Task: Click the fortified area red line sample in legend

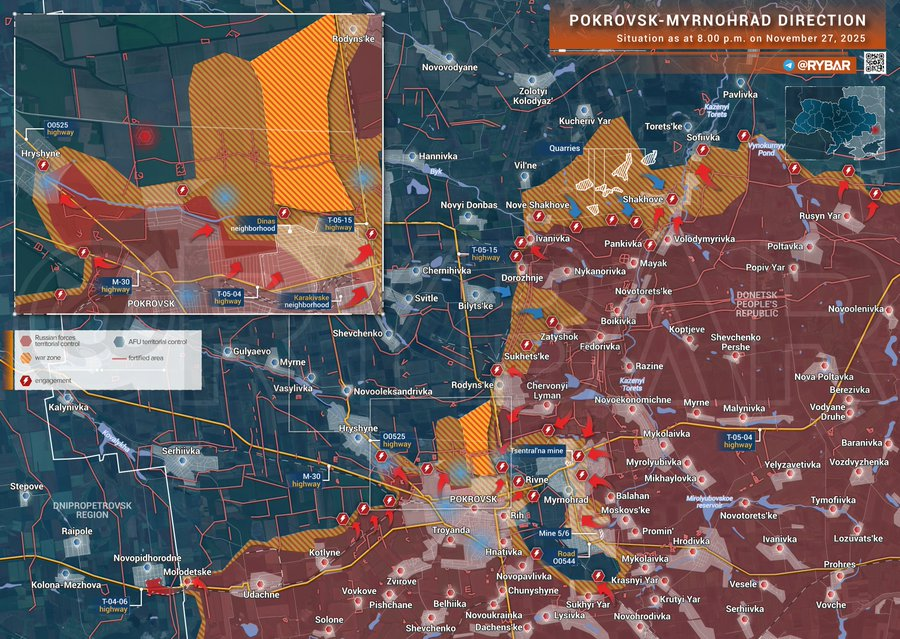Action: click(119, 358)
